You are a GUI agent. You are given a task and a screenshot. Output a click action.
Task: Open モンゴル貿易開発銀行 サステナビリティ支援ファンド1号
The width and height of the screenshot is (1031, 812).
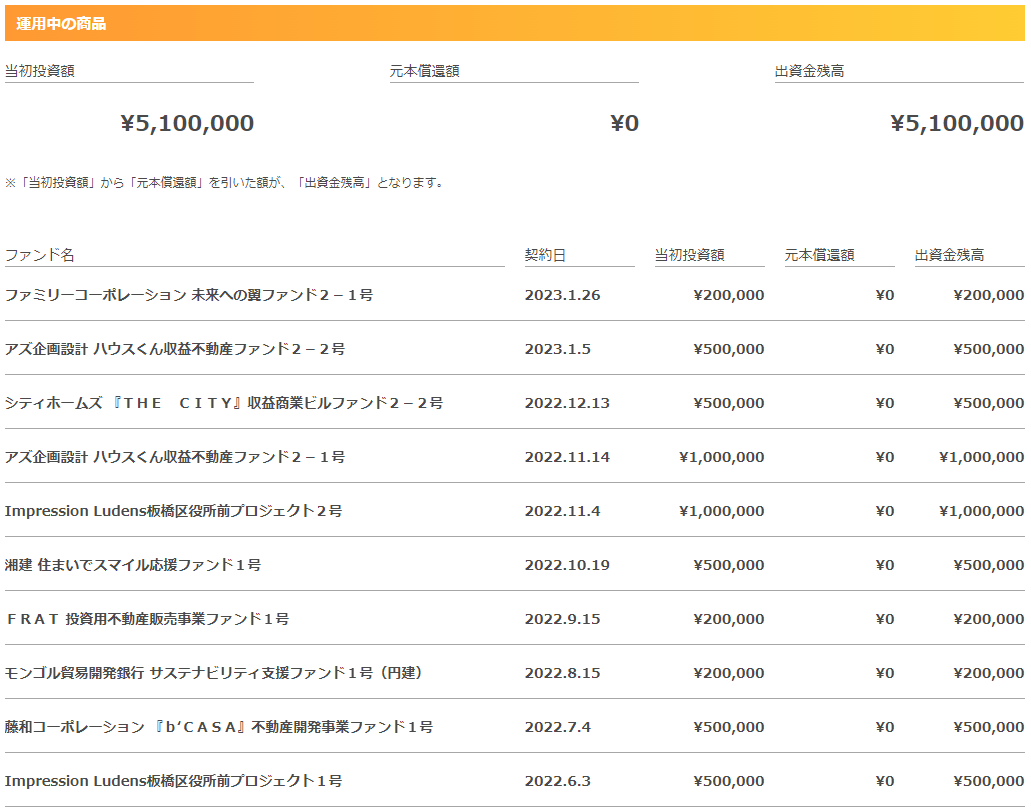[214, 673]
